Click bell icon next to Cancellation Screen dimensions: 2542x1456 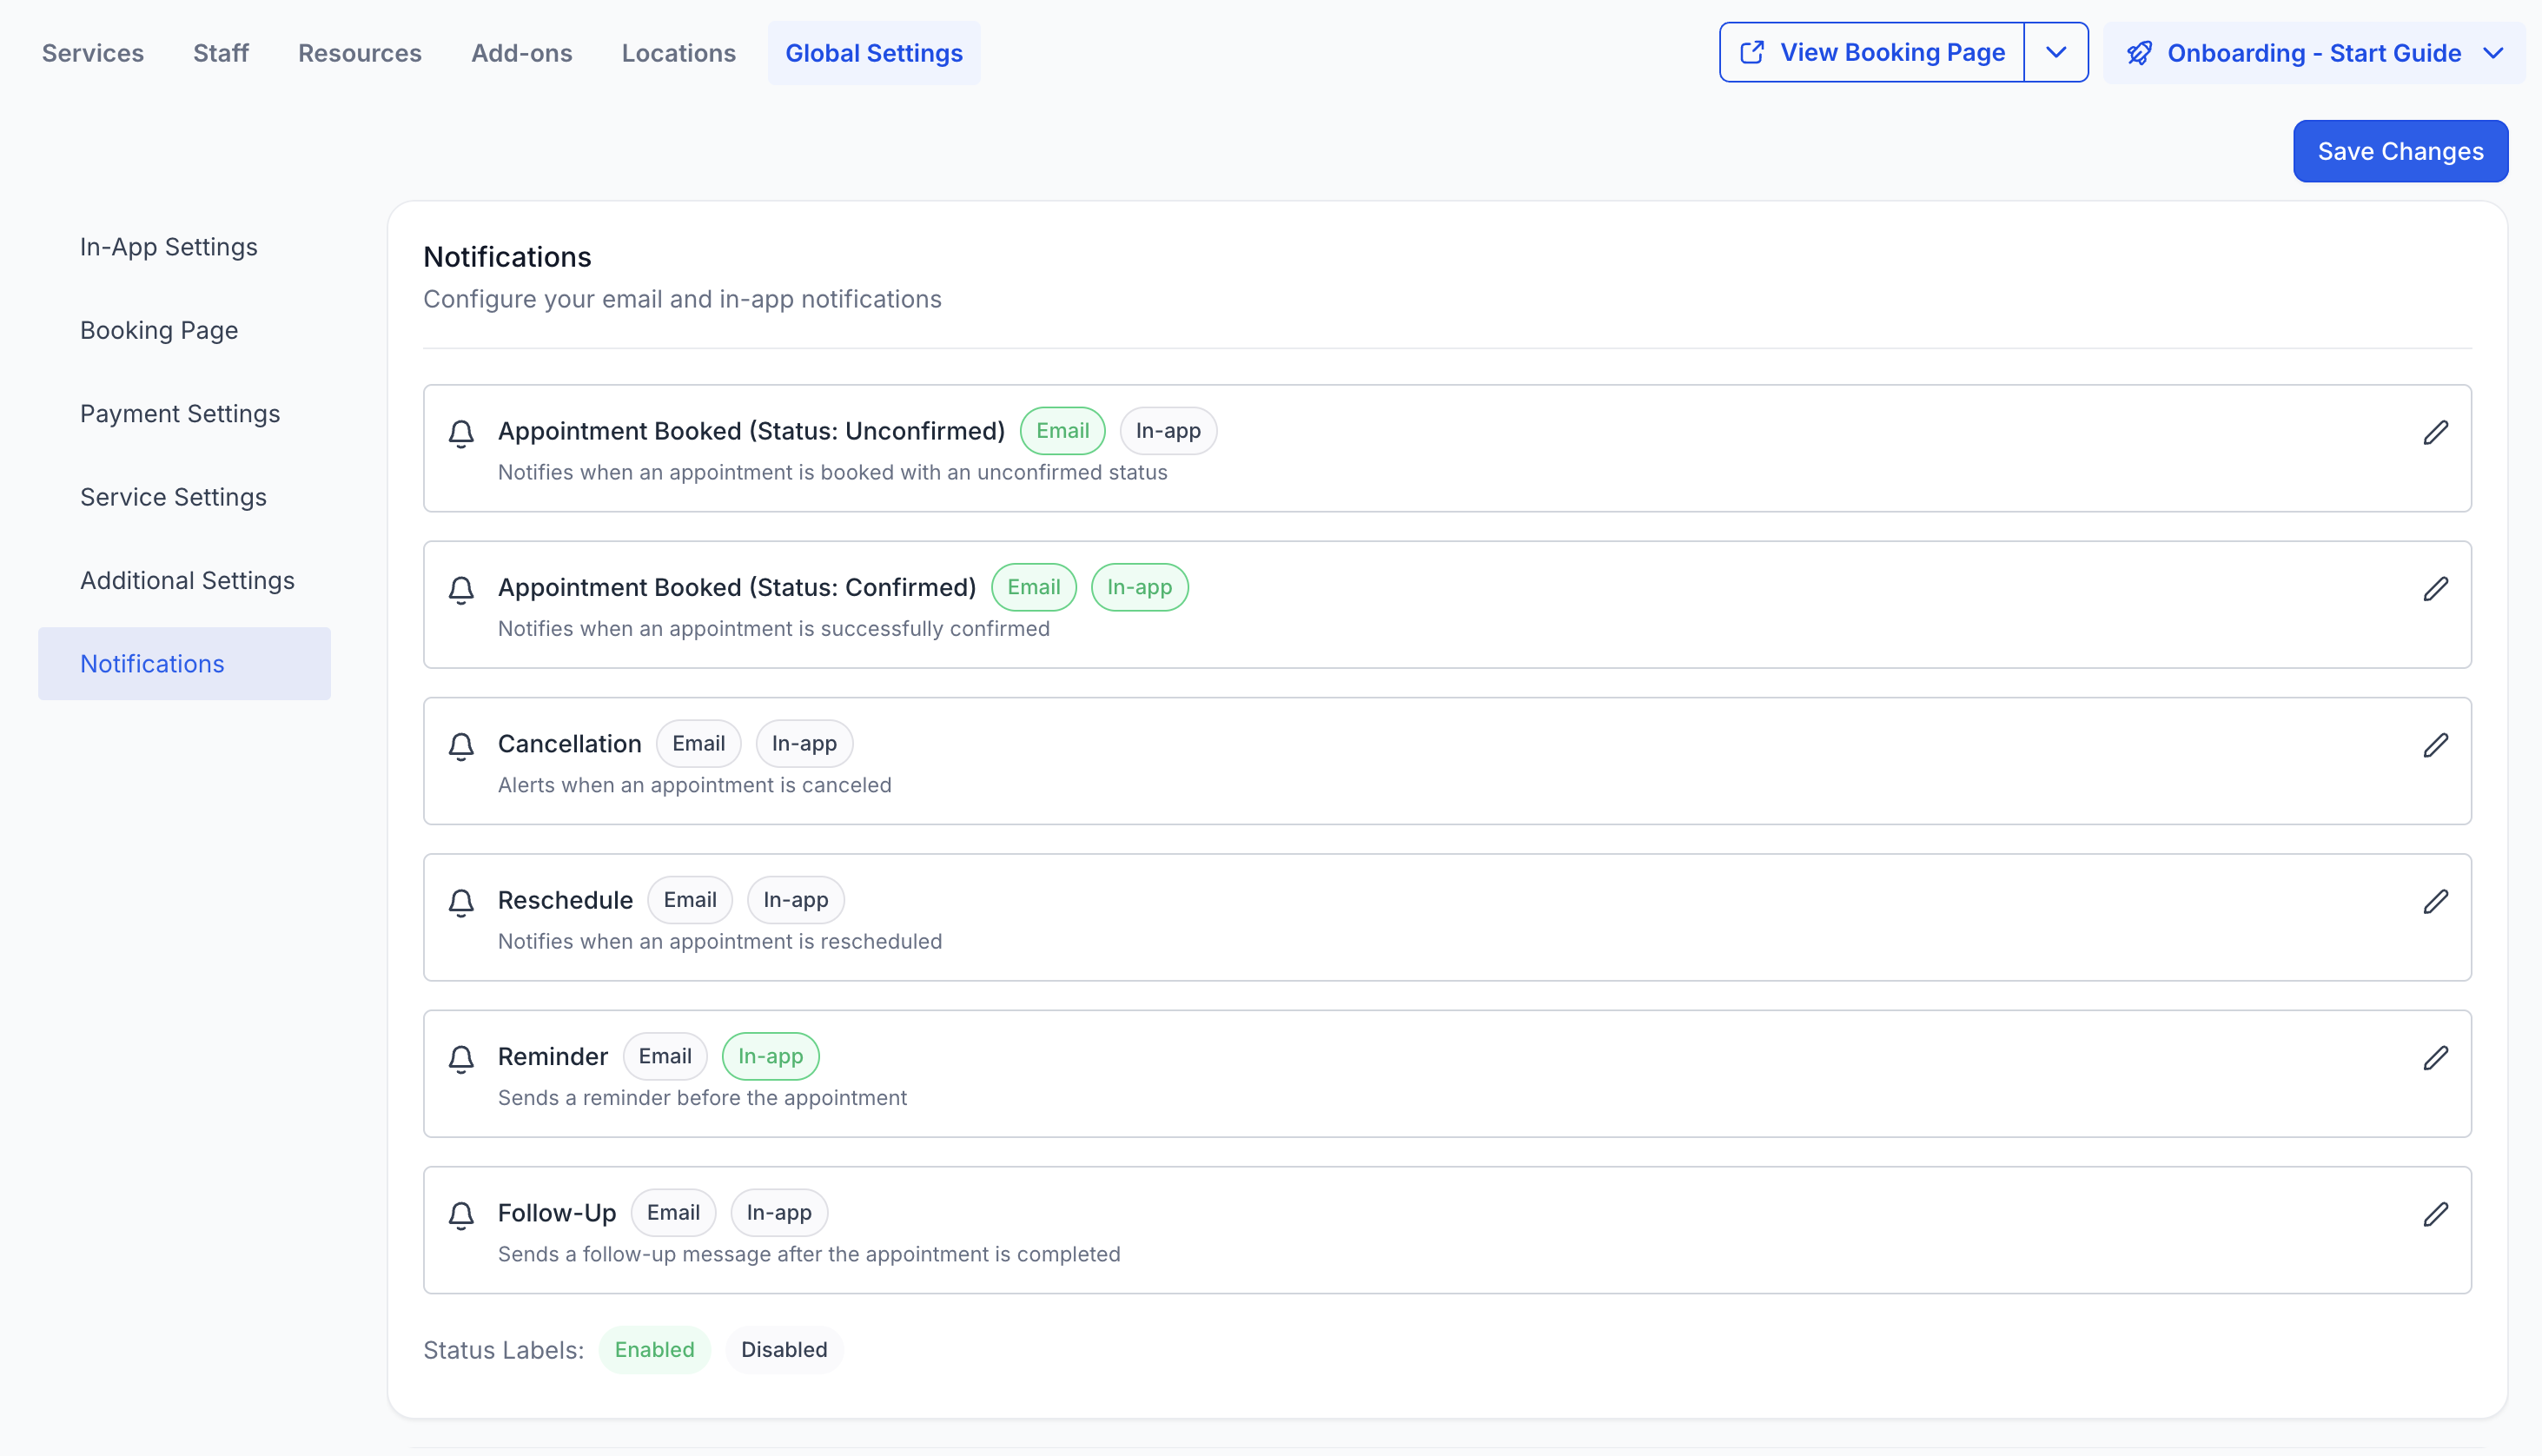pos(461,746)
